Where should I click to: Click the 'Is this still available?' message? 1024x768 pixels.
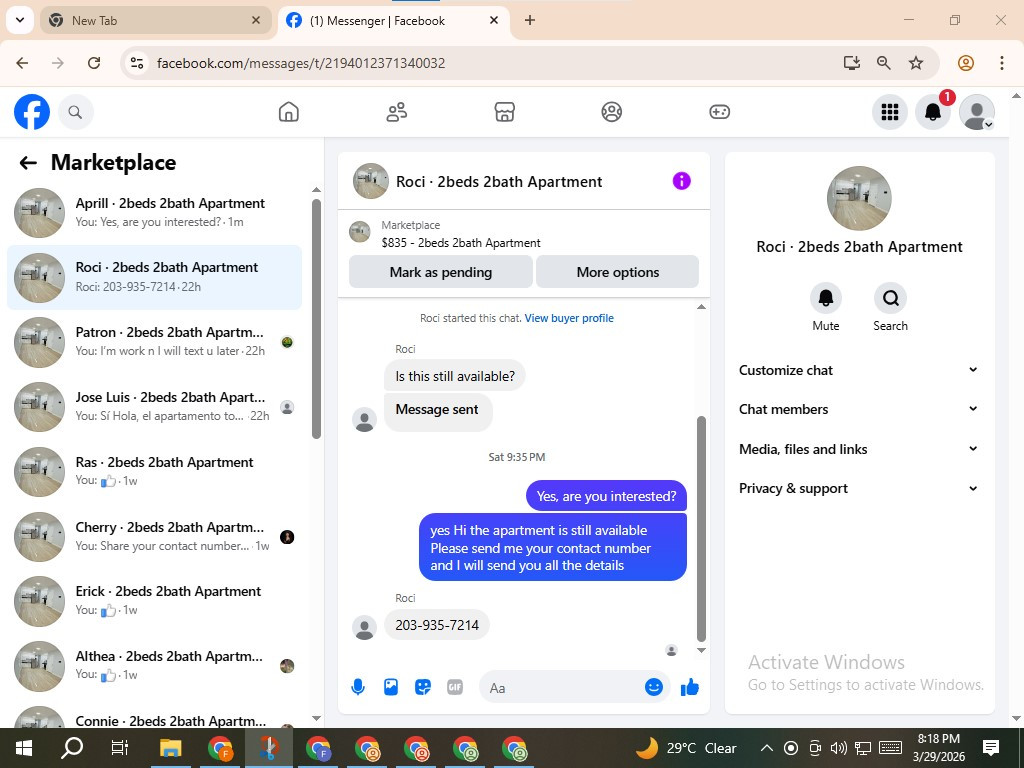455,376
